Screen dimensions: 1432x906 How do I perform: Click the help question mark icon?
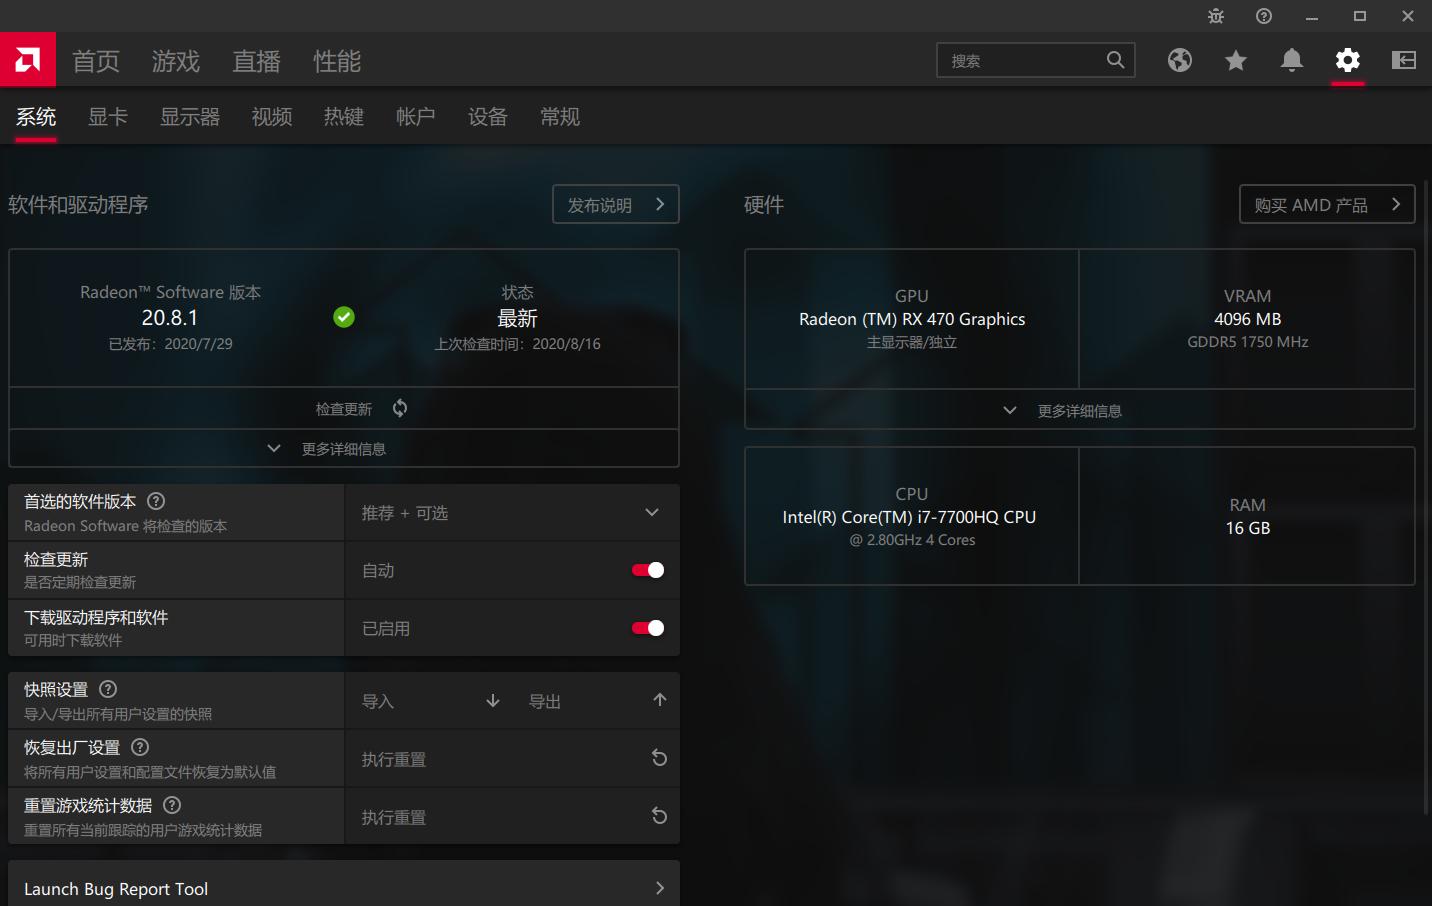point(1263,16)
